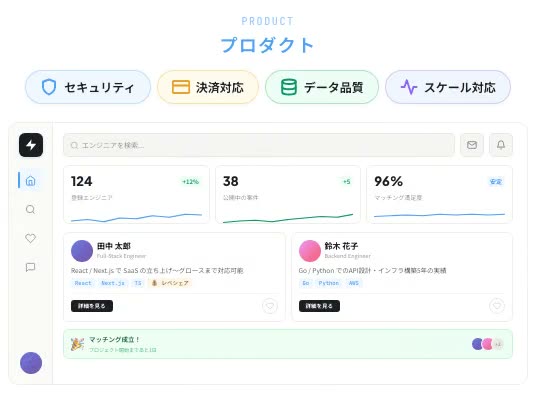The image size is (536, 394).
Task: Select the 決済対応 tab pill
Action: click(208, 87)
